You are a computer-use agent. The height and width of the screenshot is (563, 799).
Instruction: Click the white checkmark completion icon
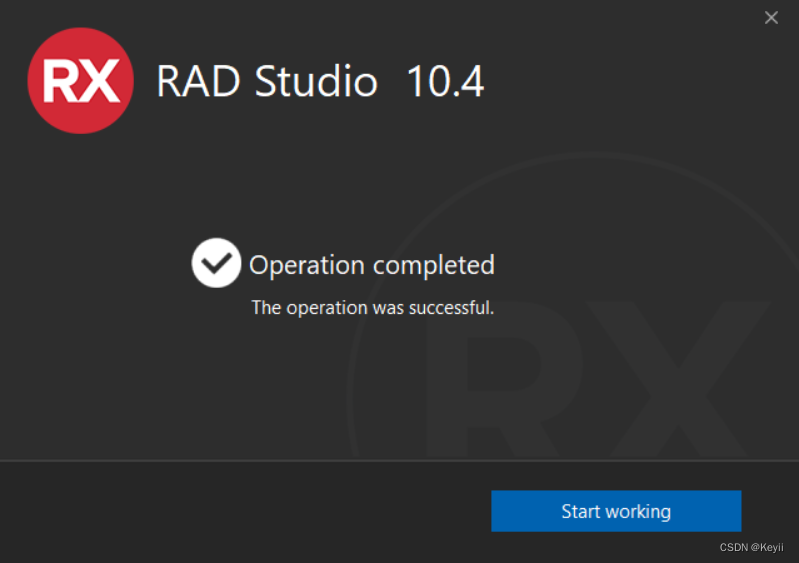click(216, 263)
